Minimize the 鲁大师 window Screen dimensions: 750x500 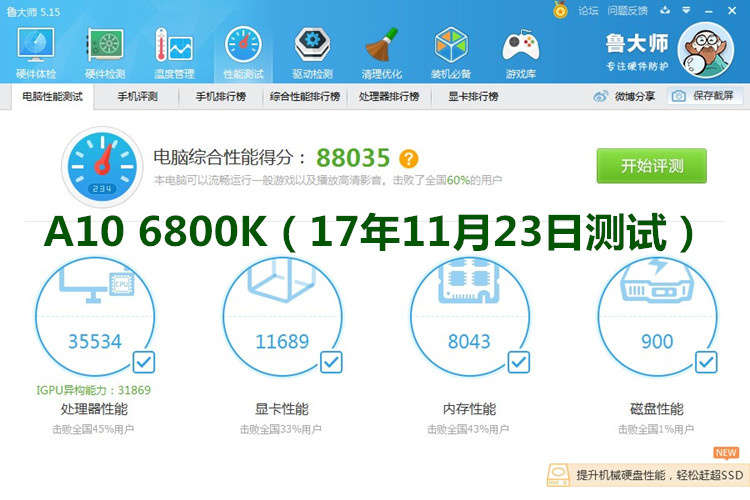coord(709,11)
